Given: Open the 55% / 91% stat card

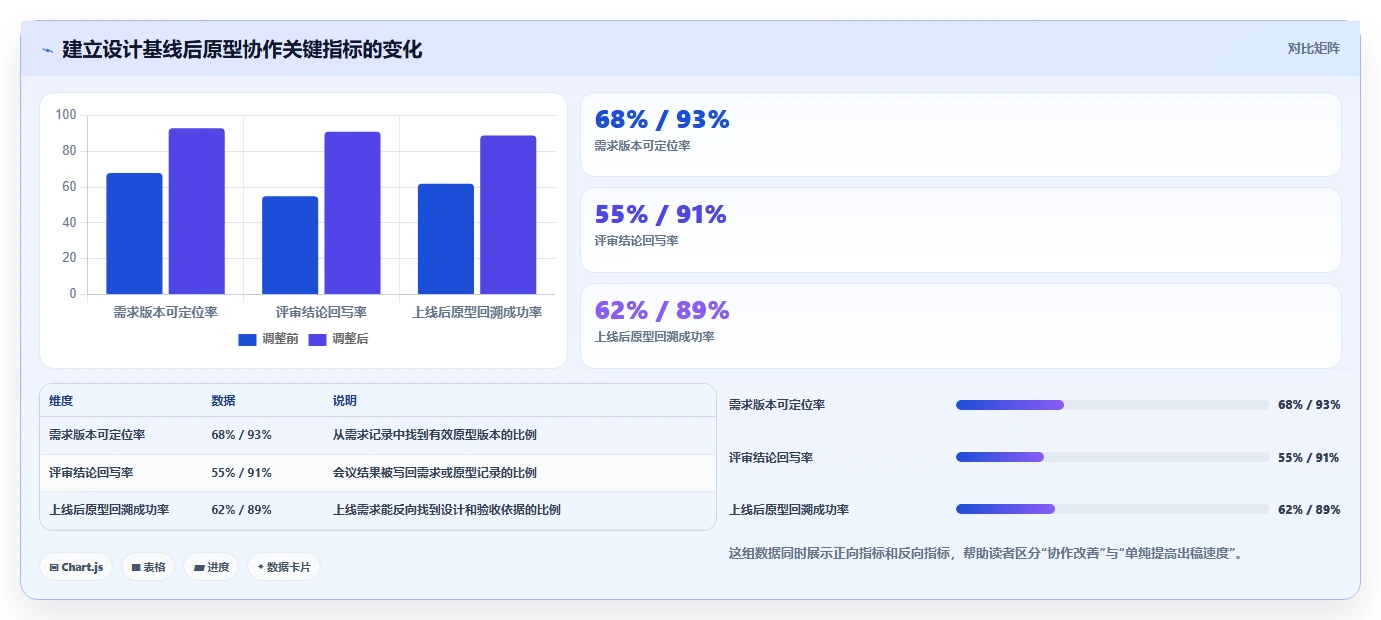Looking at the screenshot, I should [961, 230].
